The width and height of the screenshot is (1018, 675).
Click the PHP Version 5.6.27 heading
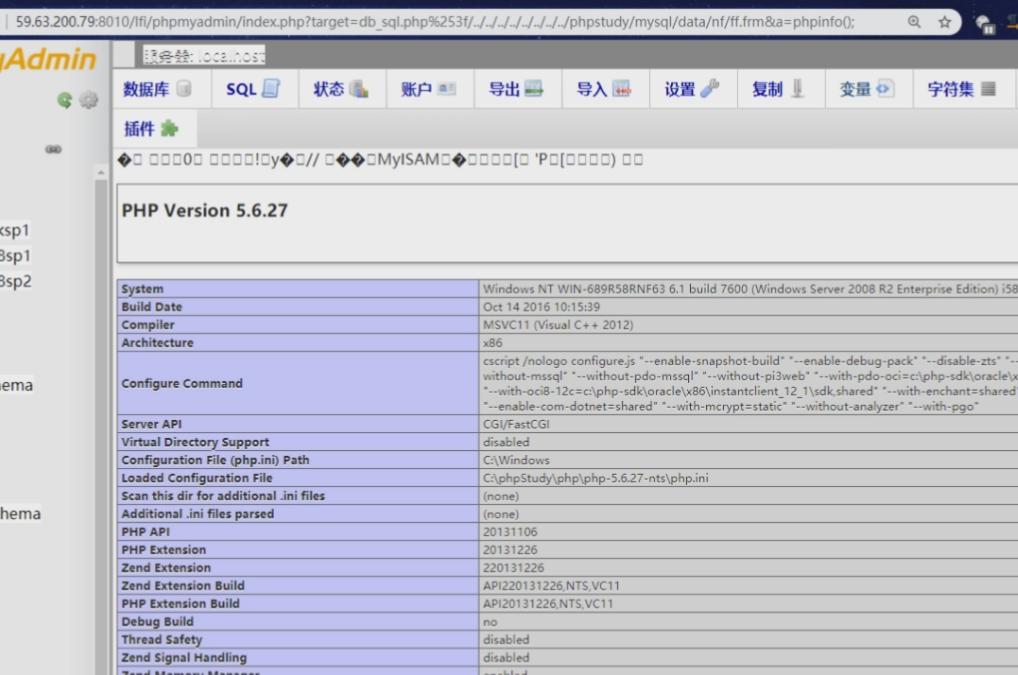(x=205, y=210)
